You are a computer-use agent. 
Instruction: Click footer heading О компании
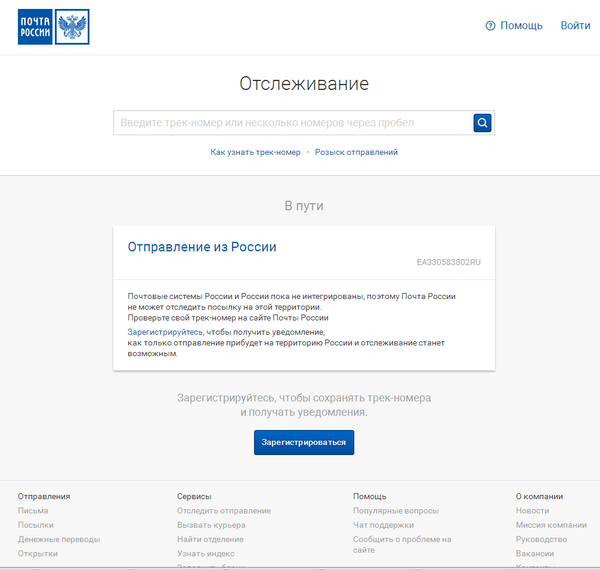pyautogui.click(x=539, y=497)
